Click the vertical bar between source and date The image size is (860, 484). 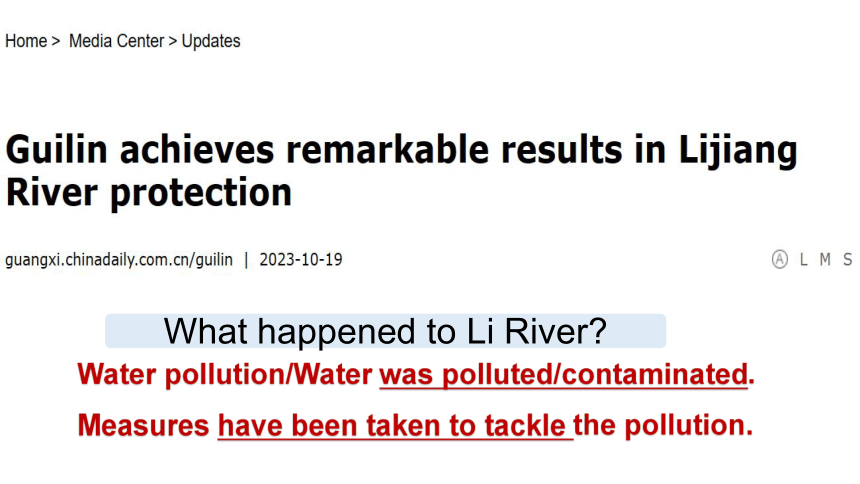246,260
